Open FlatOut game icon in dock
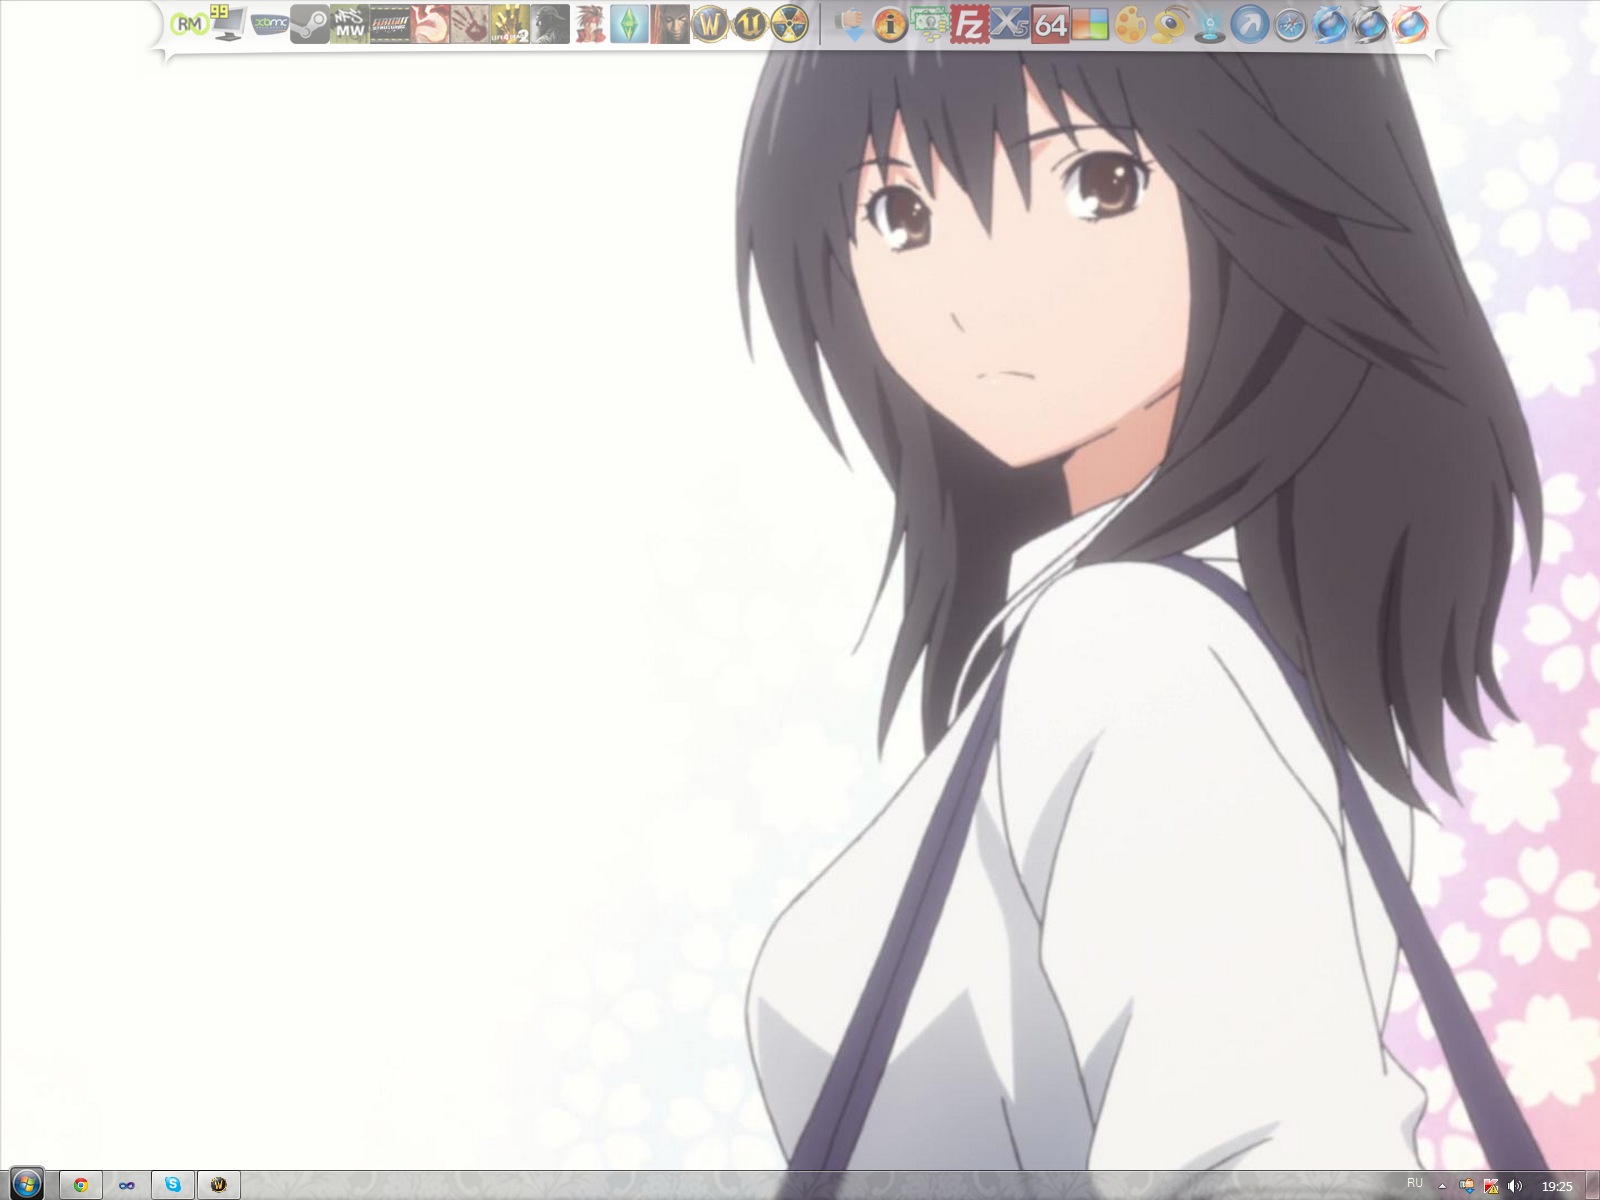This screenshot has height=1200, width=1600. (x=389, y=24)
